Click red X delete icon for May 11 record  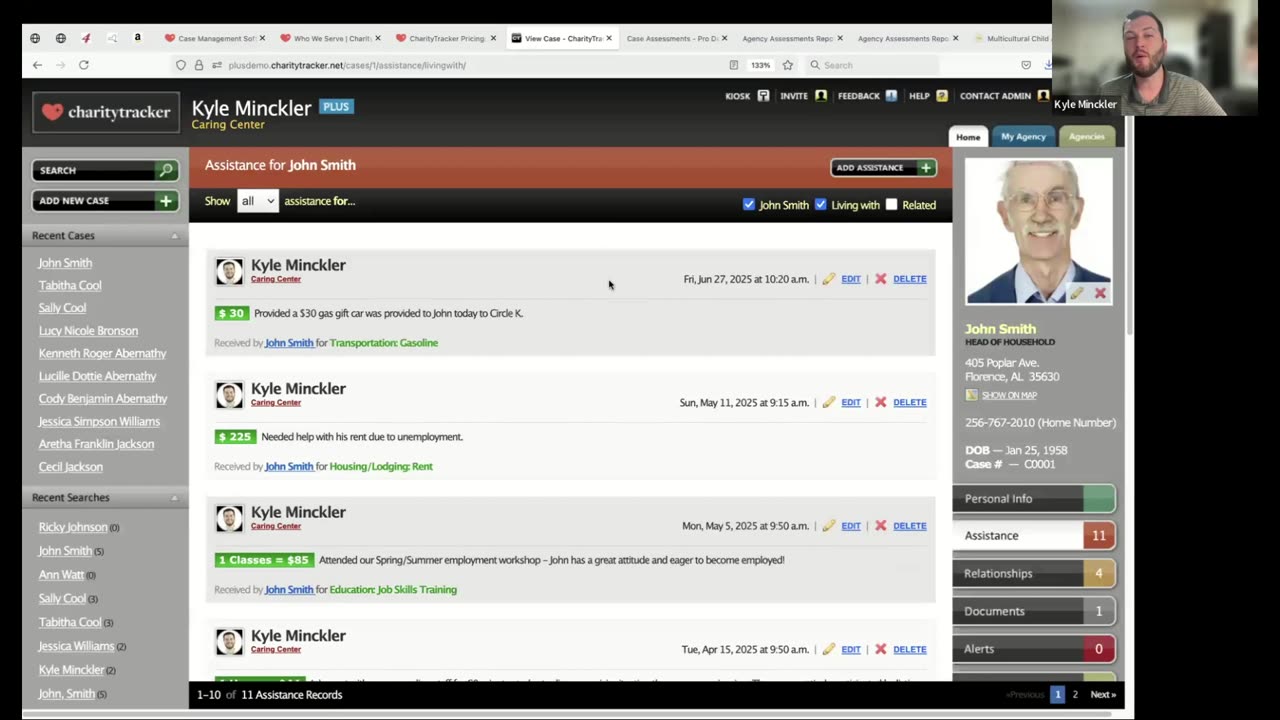(881, 403)
